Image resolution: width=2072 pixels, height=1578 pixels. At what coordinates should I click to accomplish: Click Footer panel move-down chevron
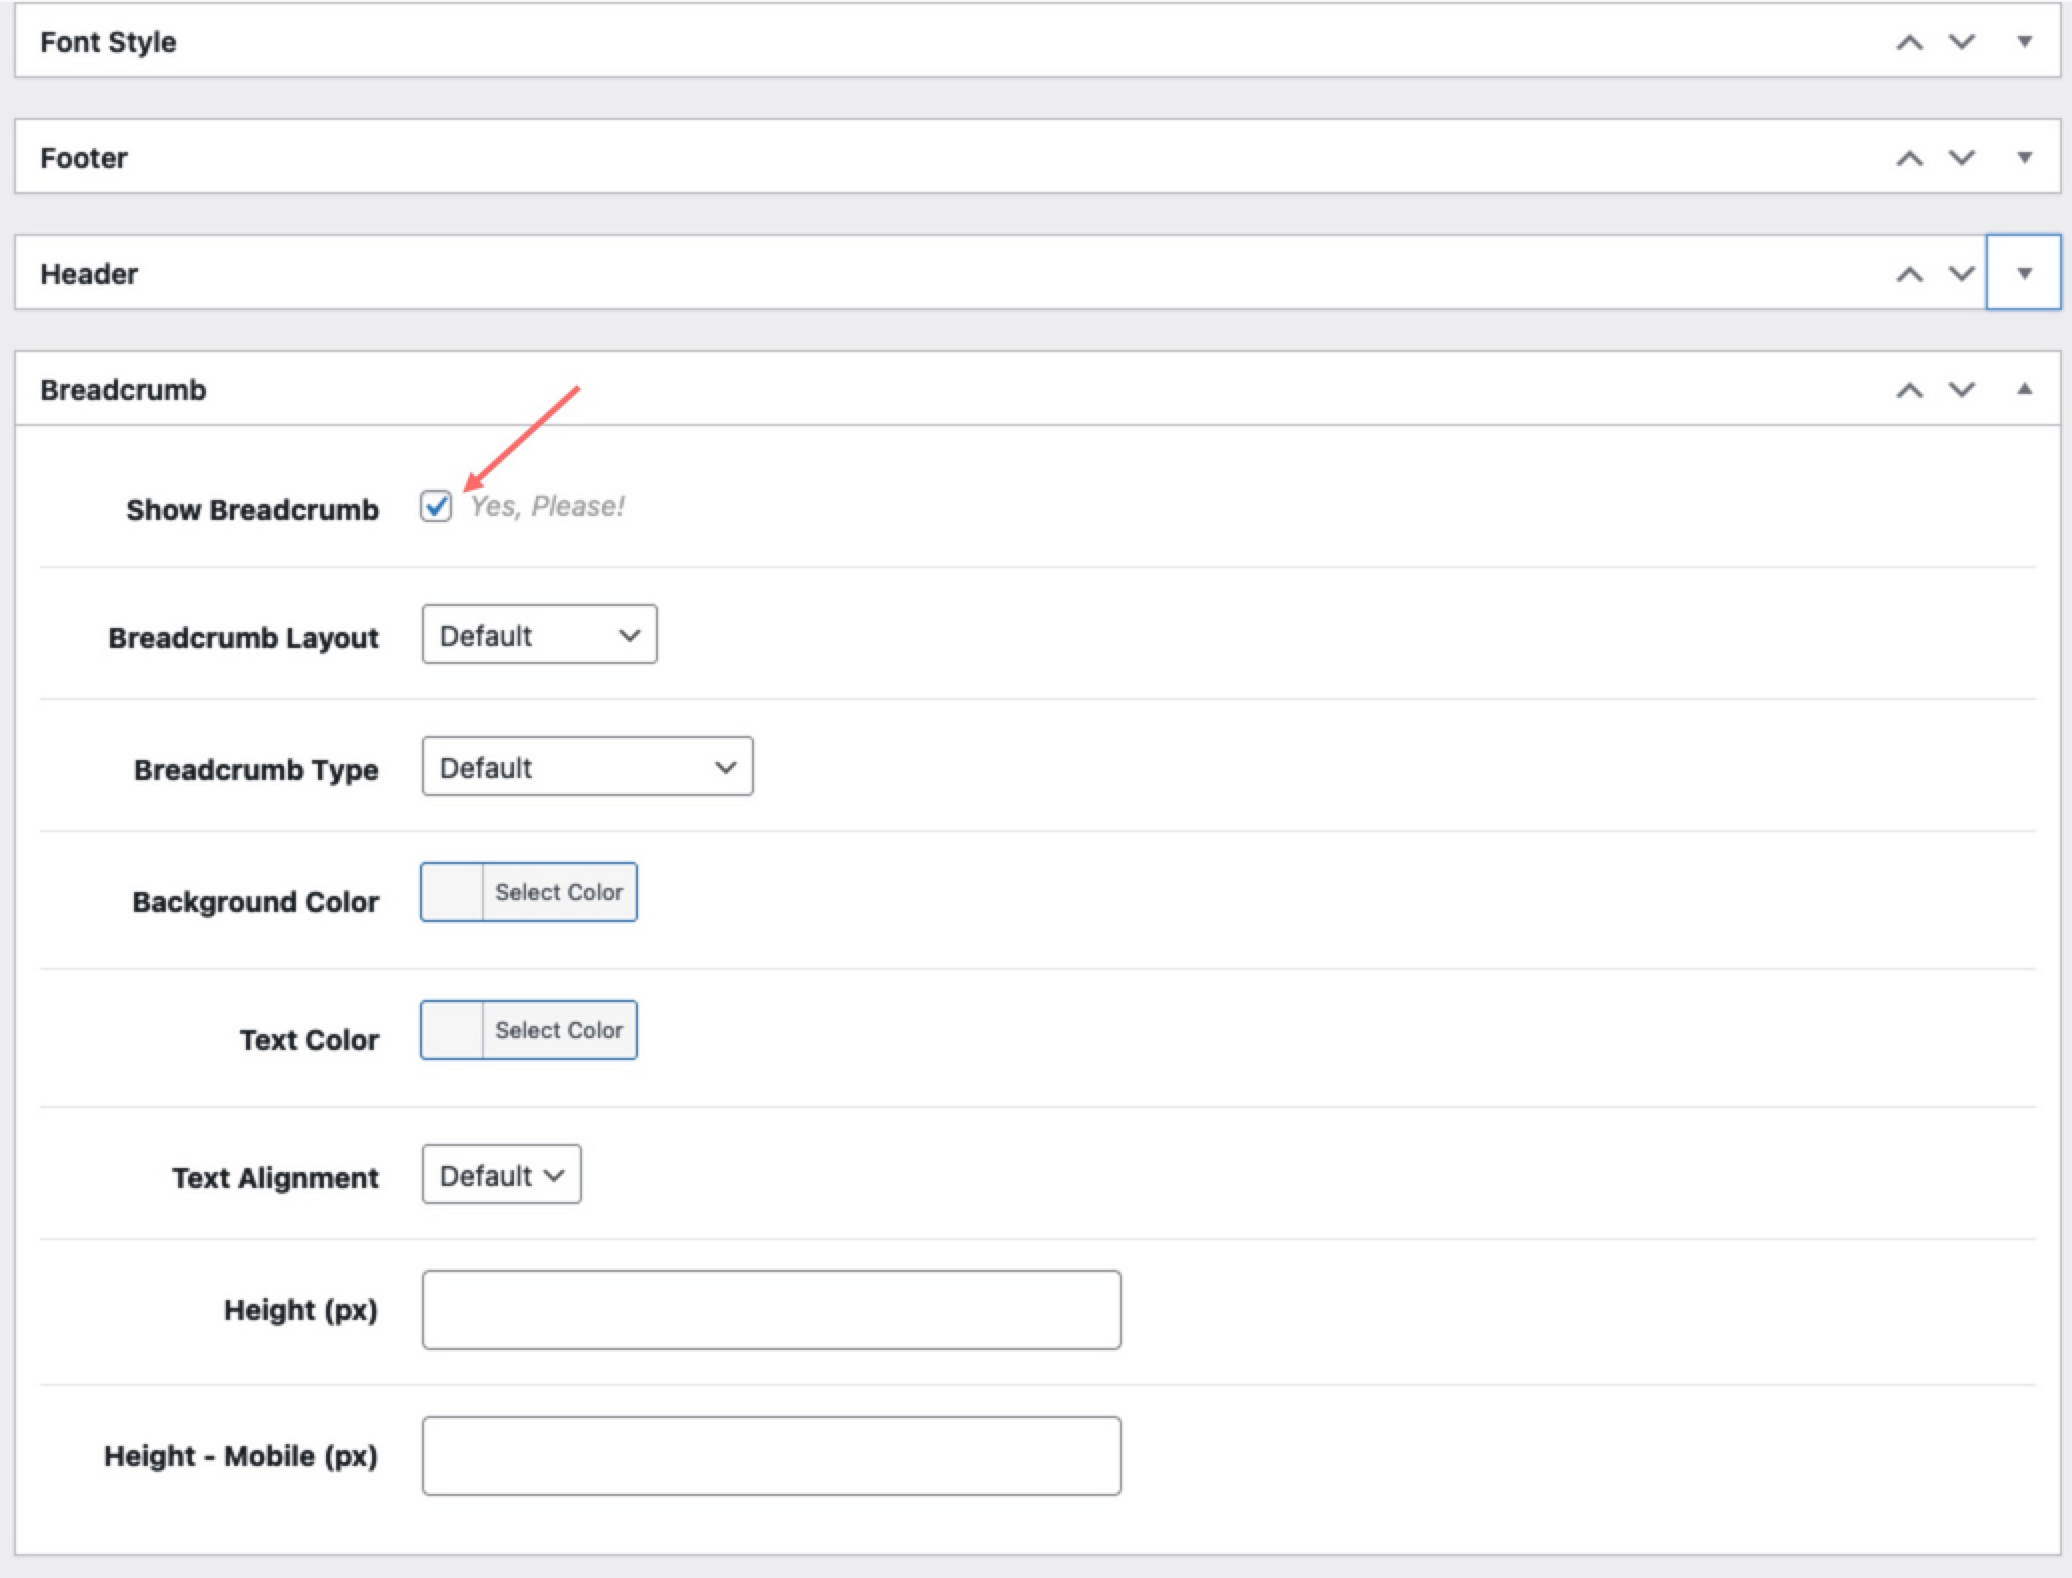pos(1962,158)
